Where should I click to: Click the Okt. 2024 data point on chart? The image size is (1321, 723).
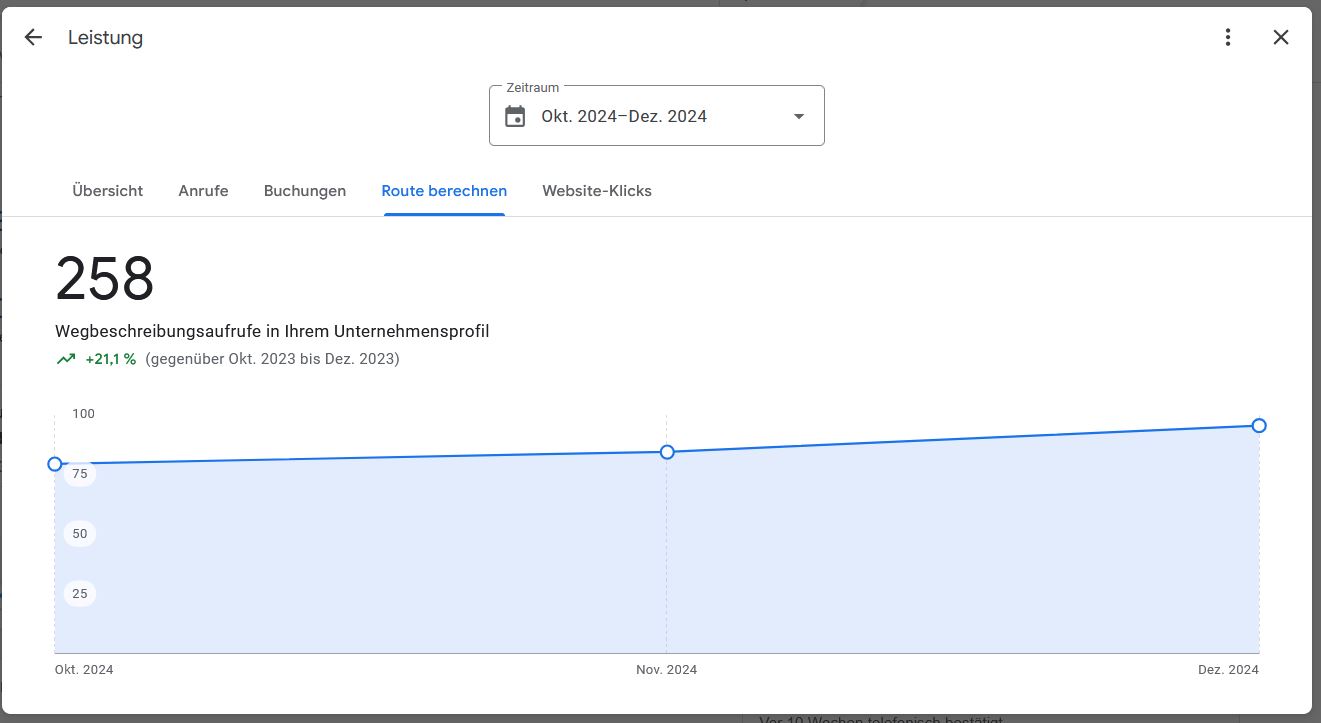click(x=55, y=464)
